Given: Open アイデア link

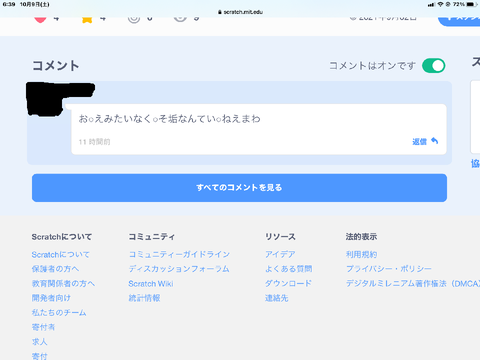Looking at the screenshot, I should pyautogui.click(x=280, y=255).
